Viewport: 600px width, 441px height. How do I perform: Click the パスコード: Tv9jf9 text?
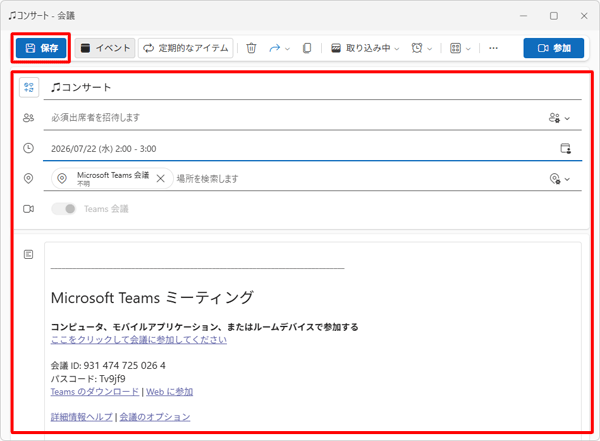[x=88, y=379]
